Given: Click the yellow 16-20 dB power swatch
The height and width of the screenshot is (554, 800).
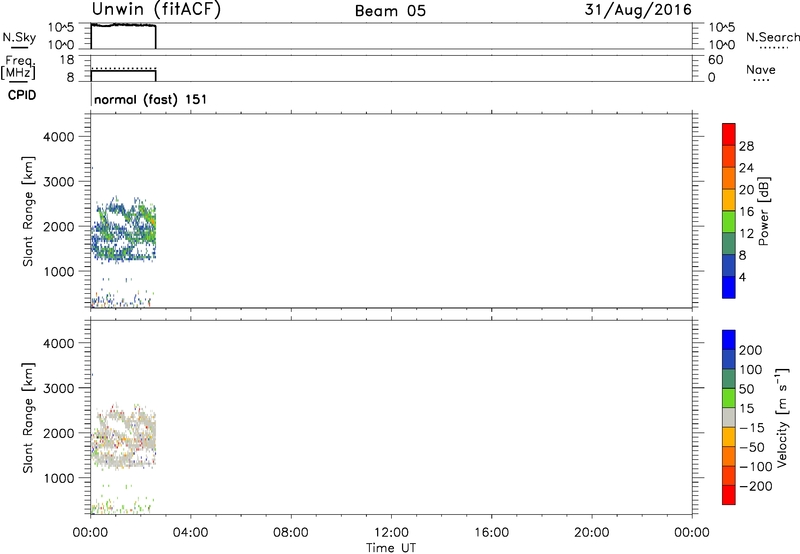Looking at the screenshot, I should (729, 200).
